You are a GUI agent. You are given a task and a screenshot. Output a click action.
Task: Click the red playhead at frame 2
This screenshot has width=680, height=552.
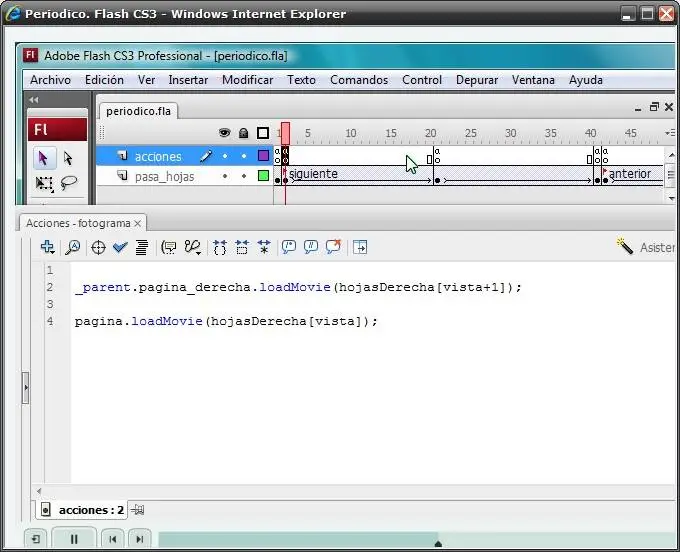pyautogui.click(x=285, y=133)
